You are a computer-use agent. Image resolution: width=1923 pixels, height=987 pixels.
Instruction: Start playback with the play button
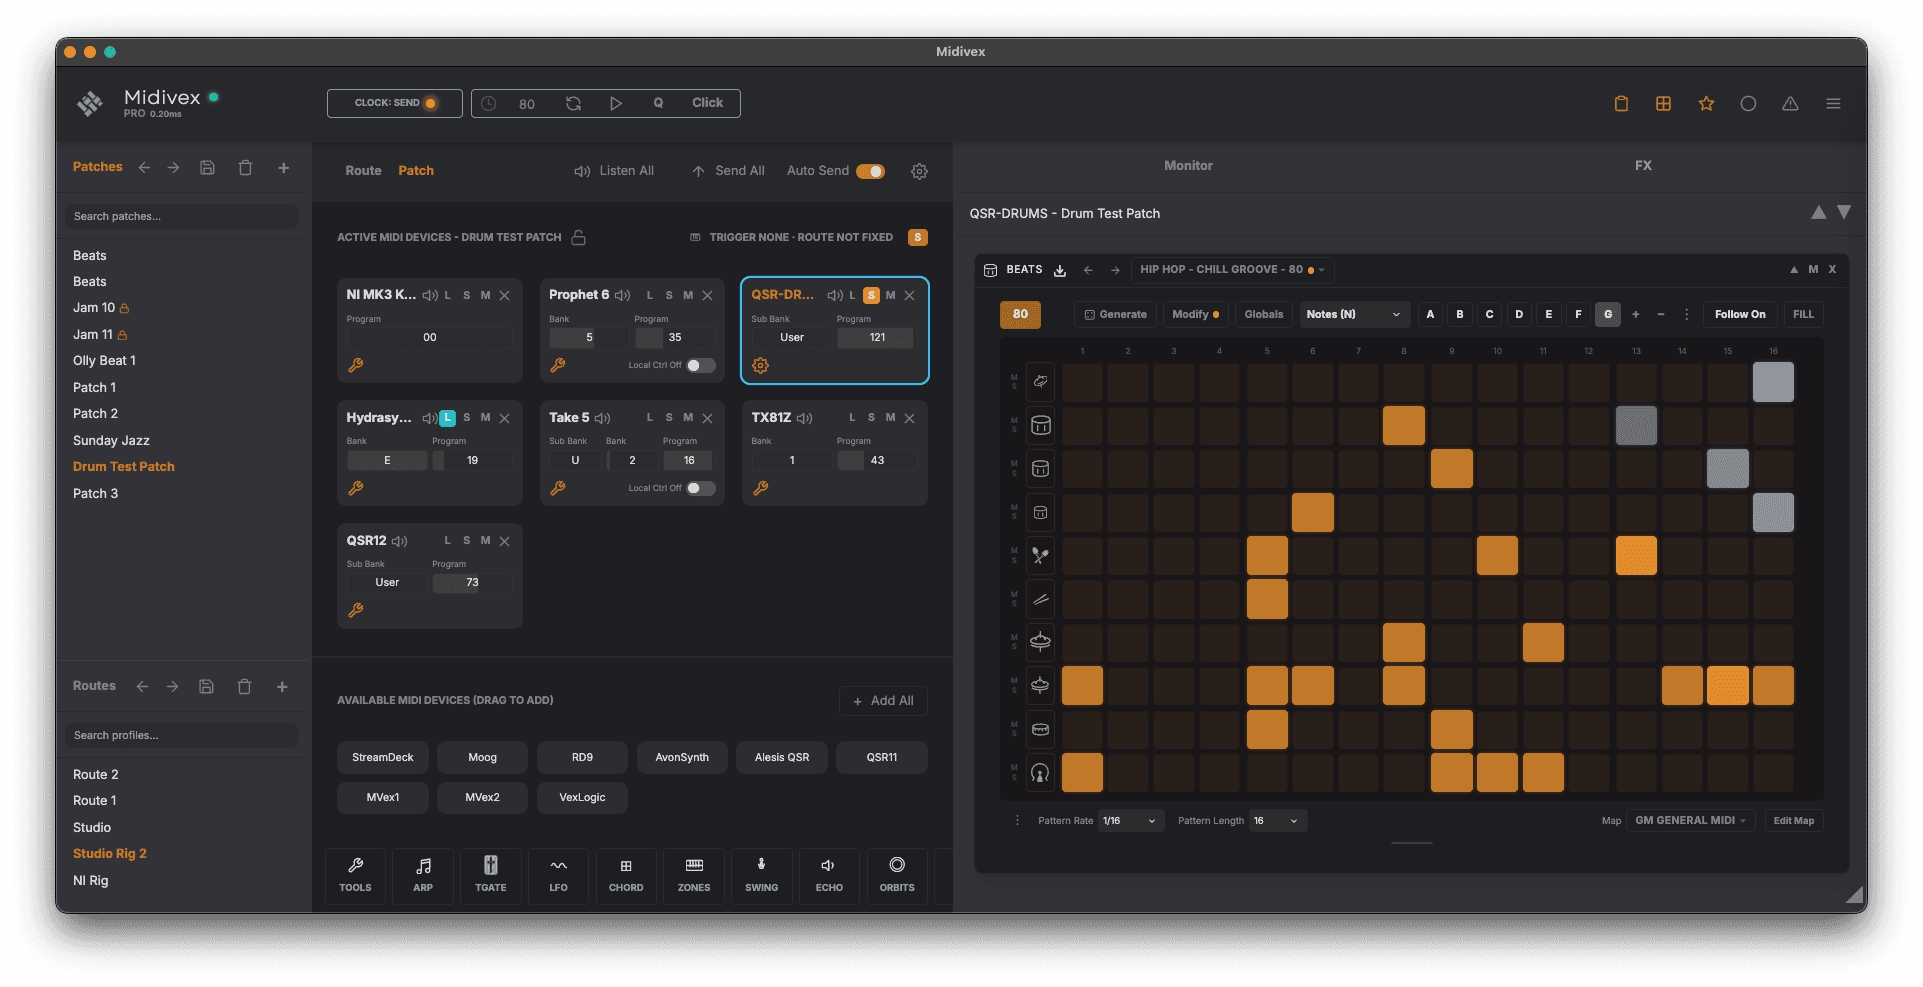(616, 103)
